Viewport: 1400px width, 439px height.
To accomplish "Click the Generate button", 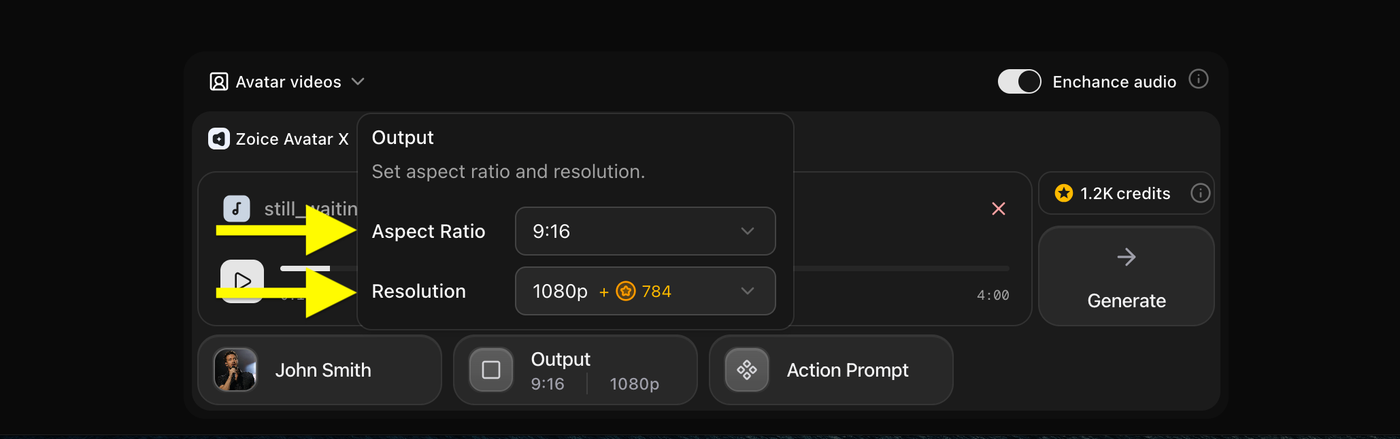I will pyautogui.click(x=1126, y=276).
